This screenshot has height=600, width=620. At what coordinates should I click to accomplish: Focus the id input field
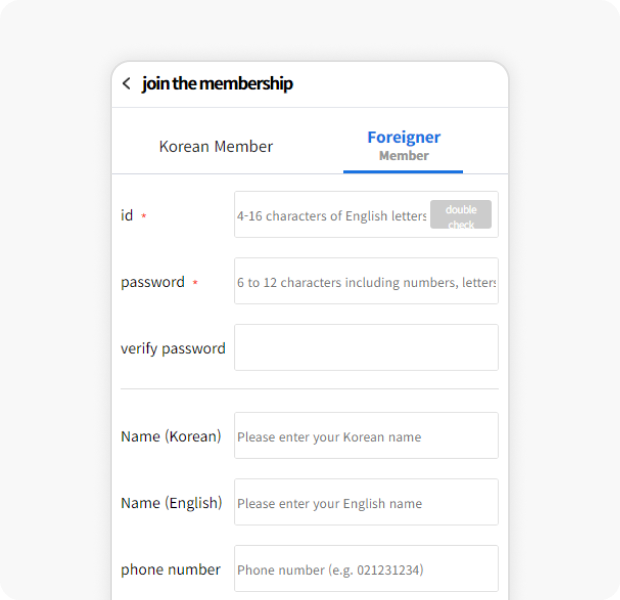330,215
